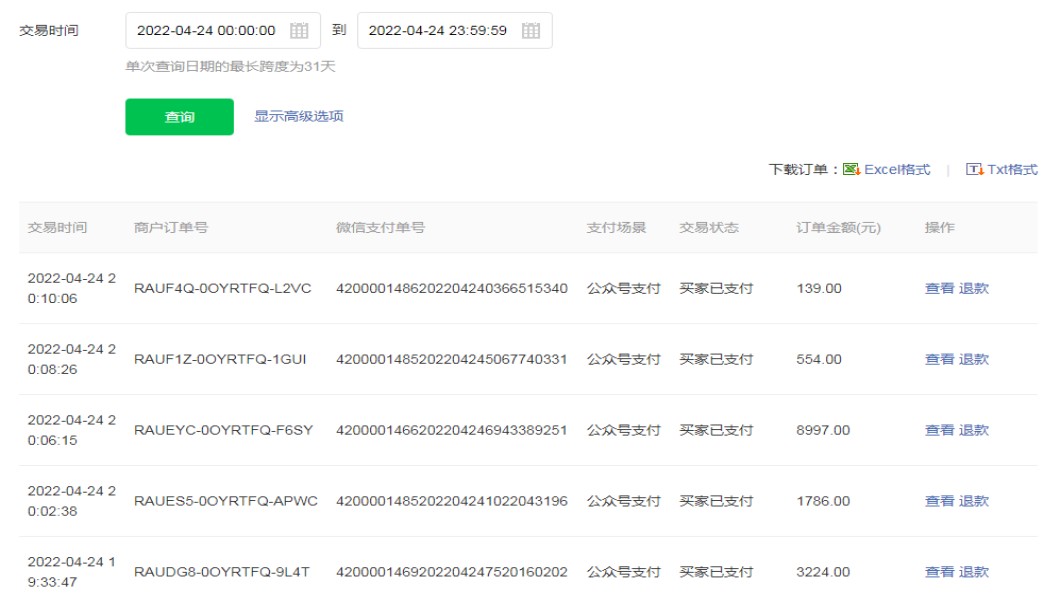The height and width of the screenshot is (605, 1043).
Task: Click the green 查询 button
Action: click(179, 117)
